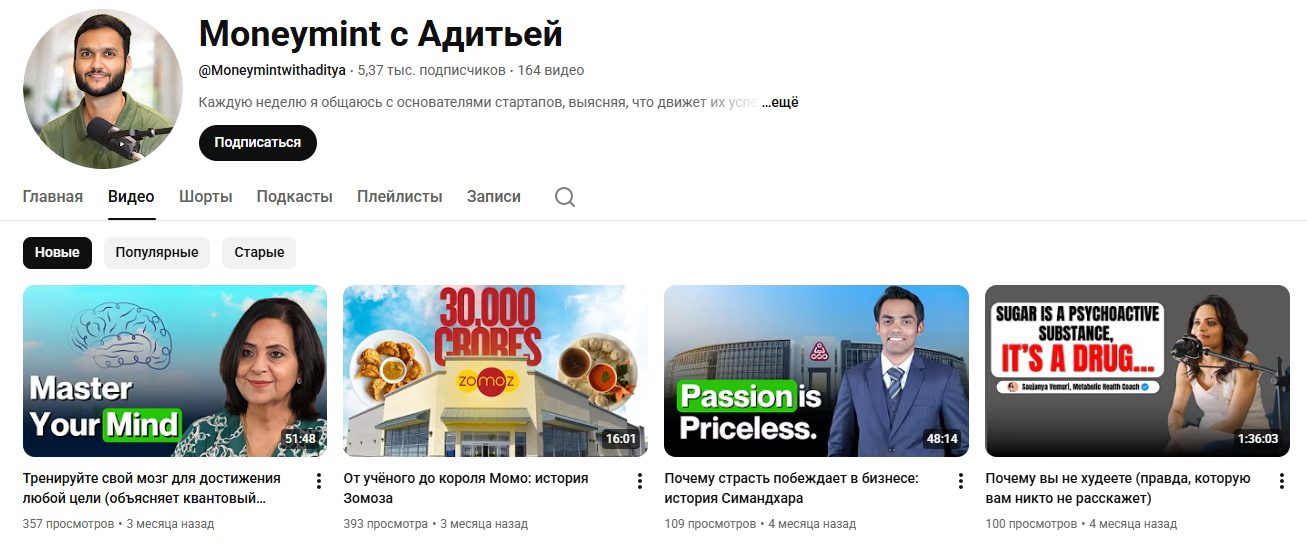Open options menu for brain training video

(319, 481)
